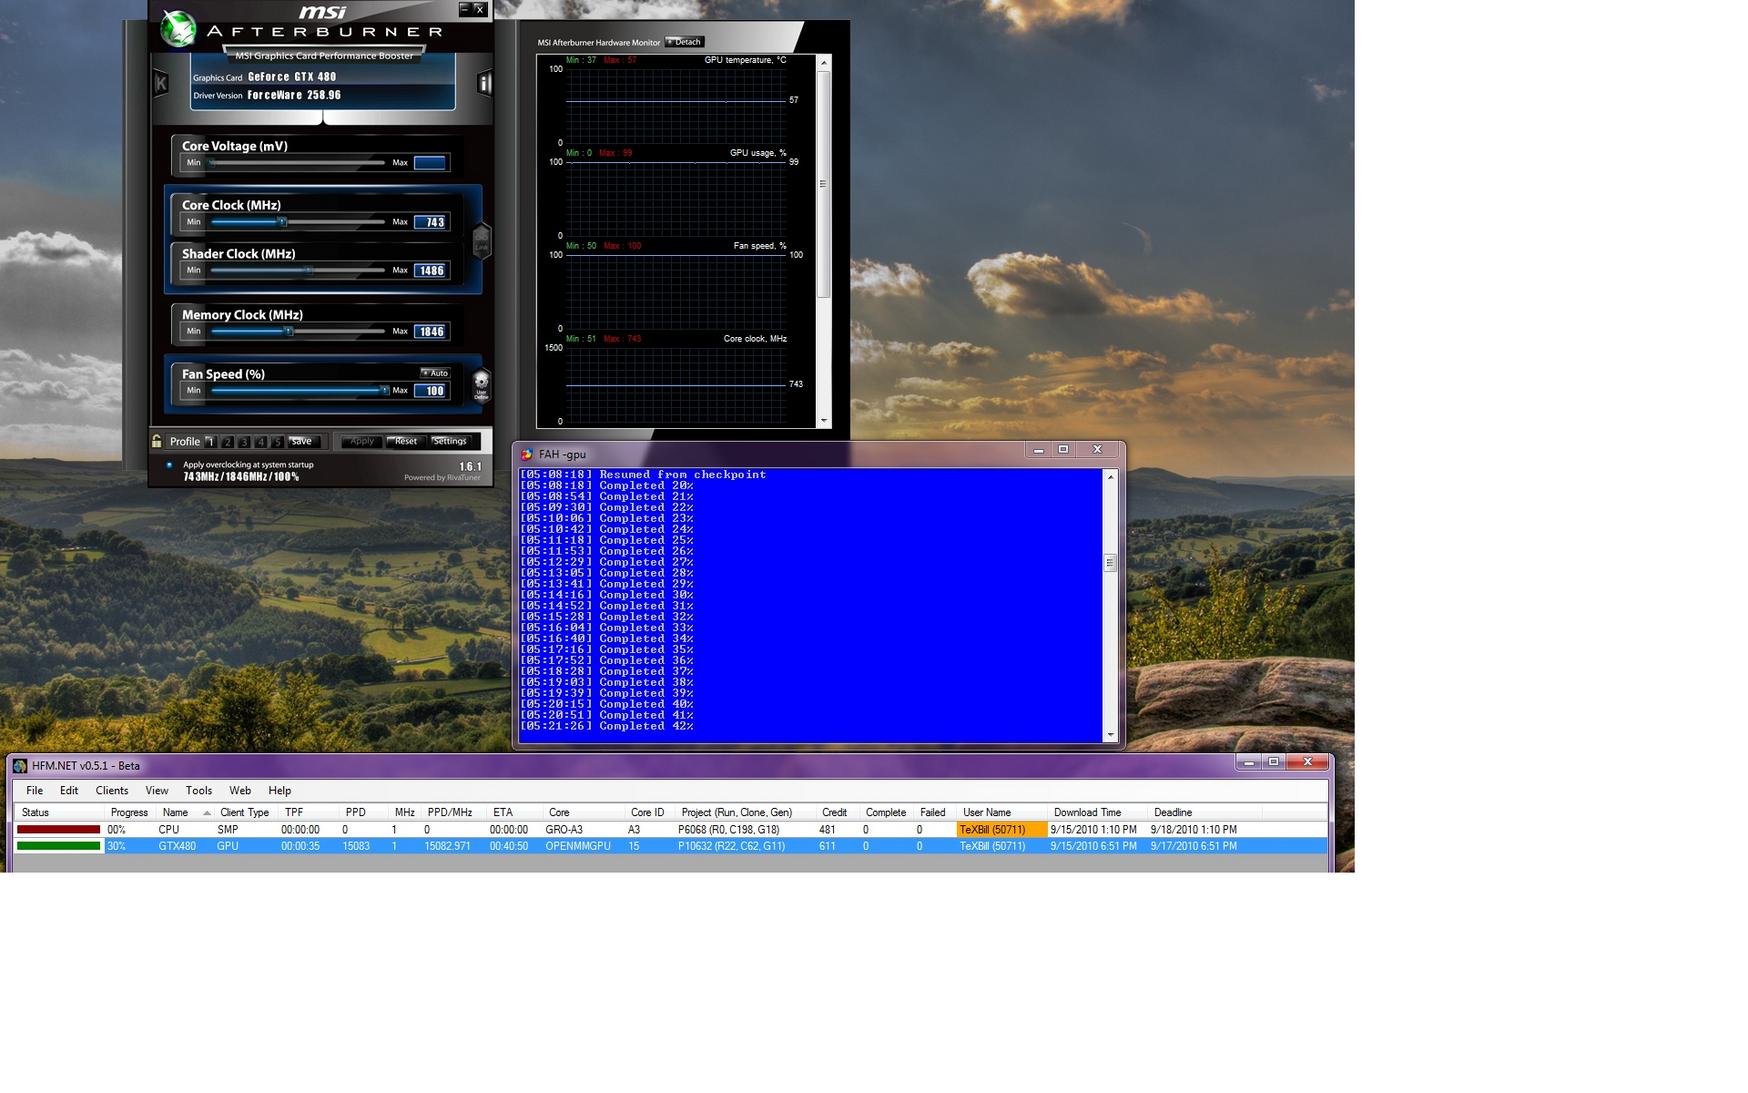
Task: Sort by the Status column header
Action: (x=61, y=812)
